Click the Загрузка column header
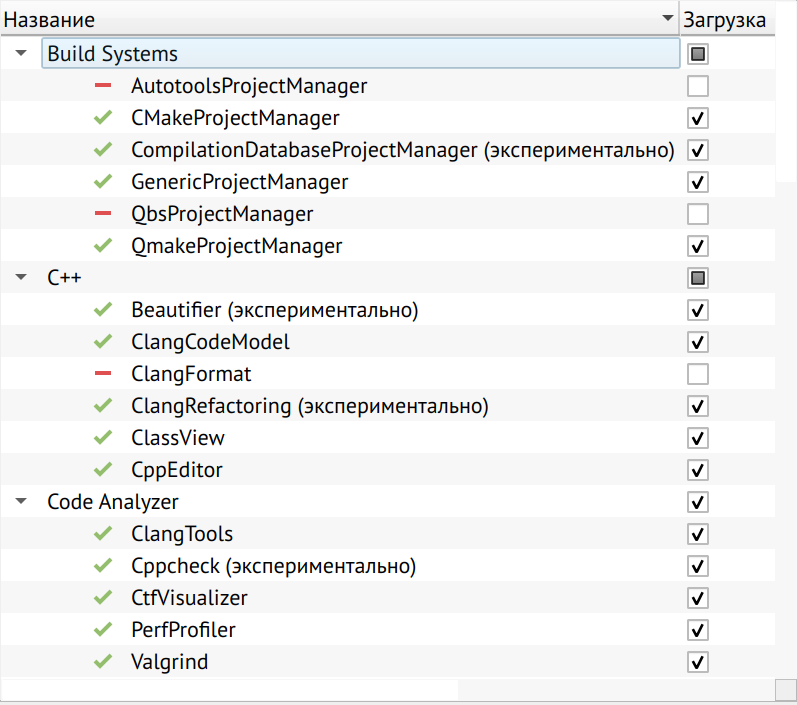The width and height of the screenshot is (797, 705). click(x=727, y=19)
